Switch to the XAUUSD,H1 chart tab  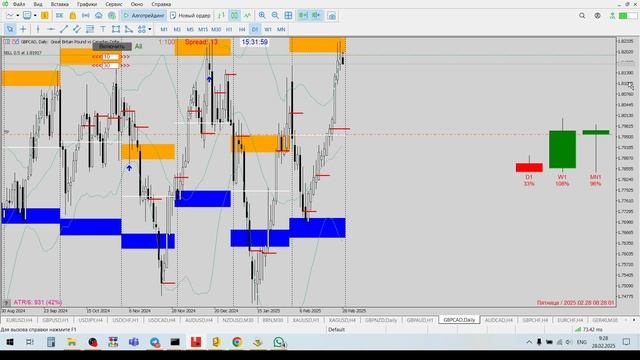pos(306,320)
